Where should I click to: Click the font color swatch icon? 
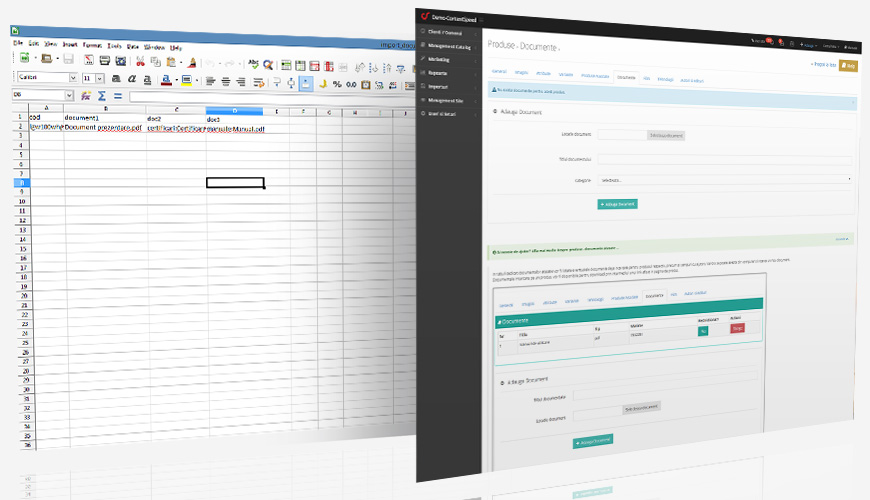tap(165, 80)
